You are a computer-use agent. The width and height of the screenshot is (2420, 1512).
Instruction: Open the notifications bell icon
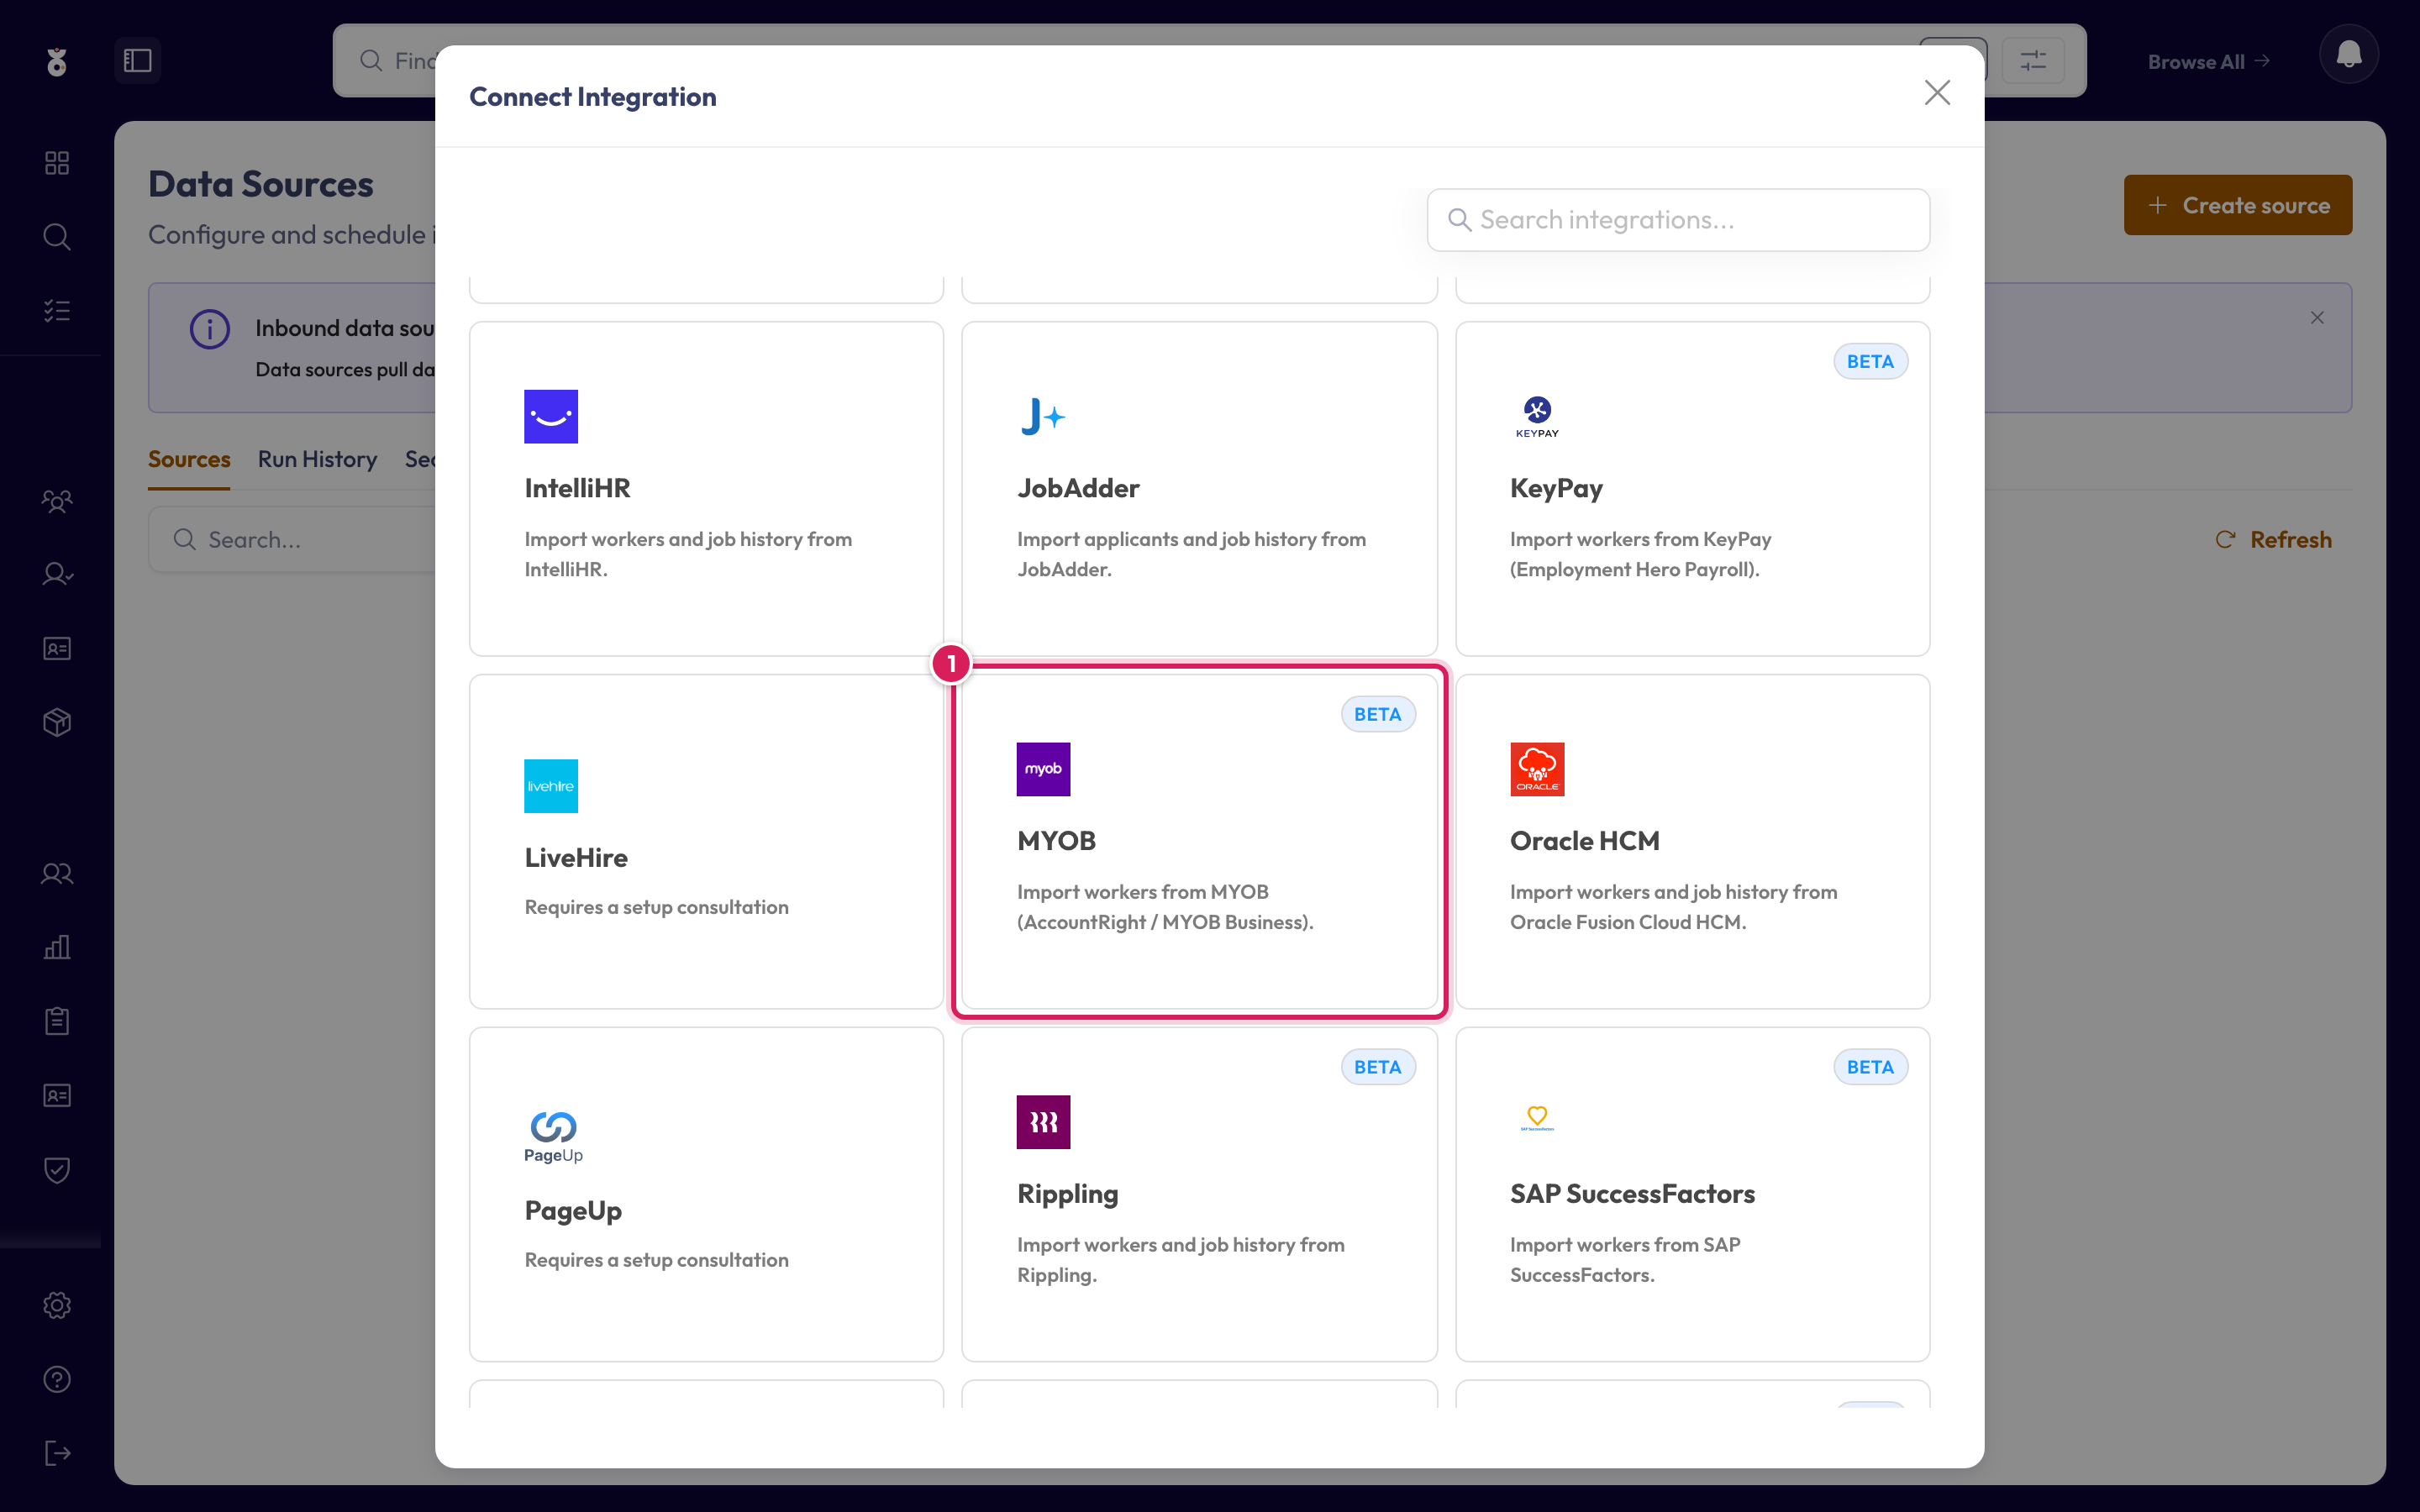[x=2348, y=54]
